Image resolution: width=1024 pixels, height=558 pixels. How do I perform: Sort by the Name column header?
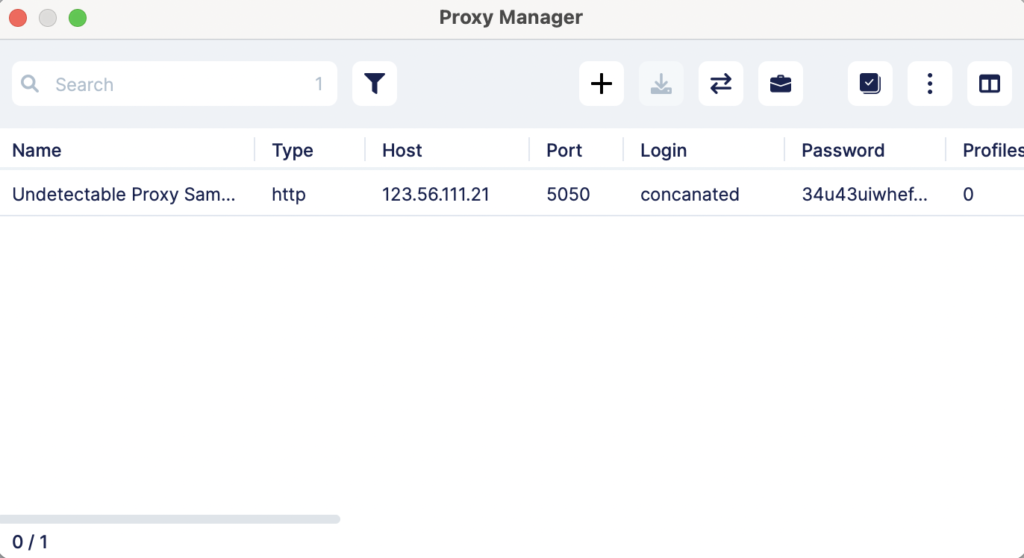pos(37,150)
